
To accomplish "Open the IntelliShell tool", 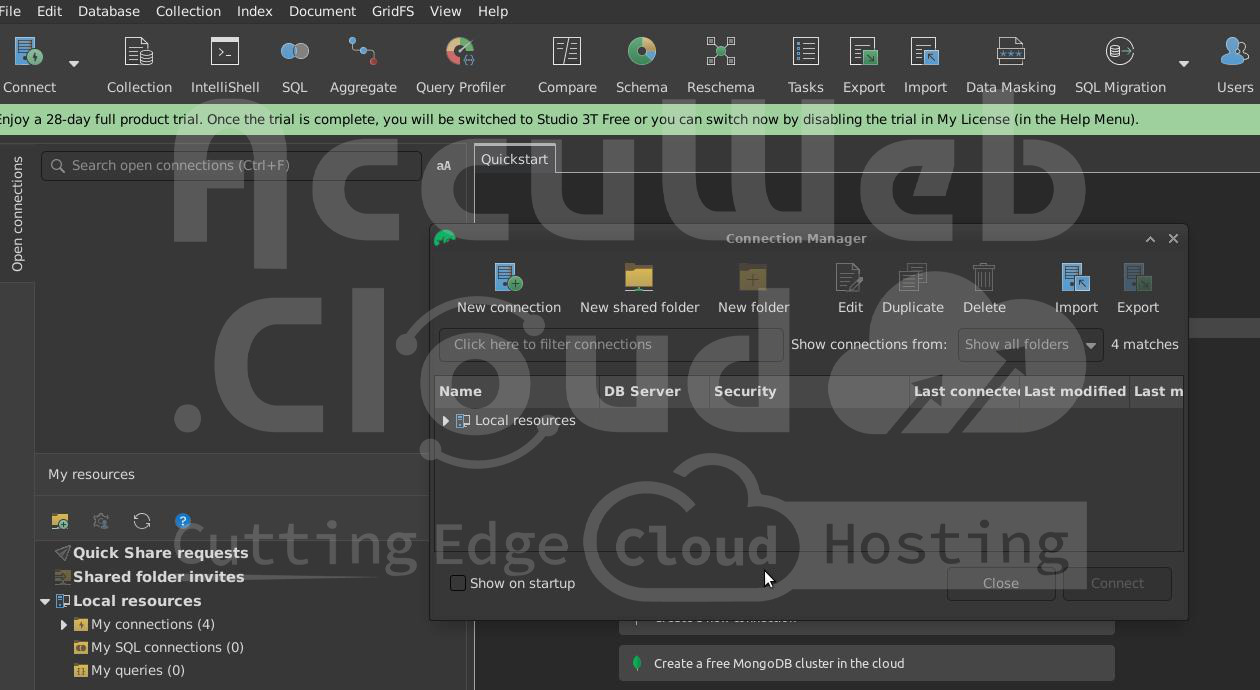I will [x=225, y=65].
